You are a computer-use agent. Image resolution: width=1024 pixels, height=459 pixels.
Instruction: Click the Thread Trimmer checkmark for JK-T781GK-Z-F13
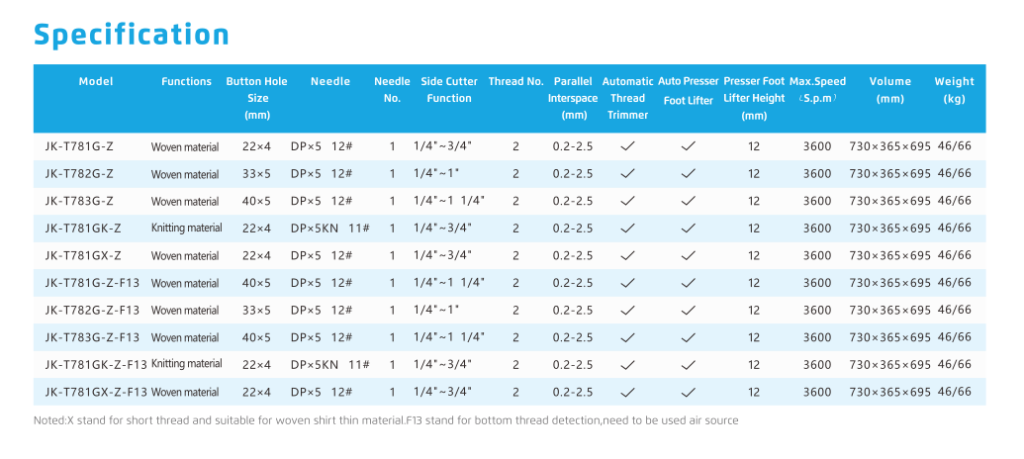(x=628, y=364)
